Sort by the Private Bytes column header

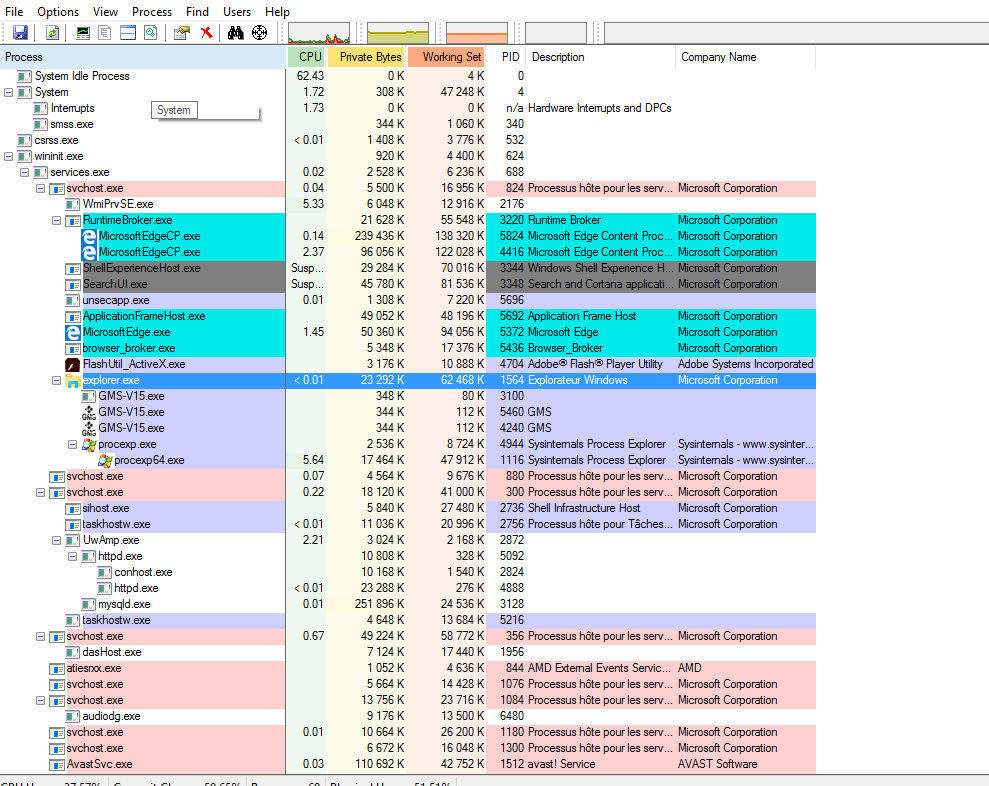coord(366,57)
